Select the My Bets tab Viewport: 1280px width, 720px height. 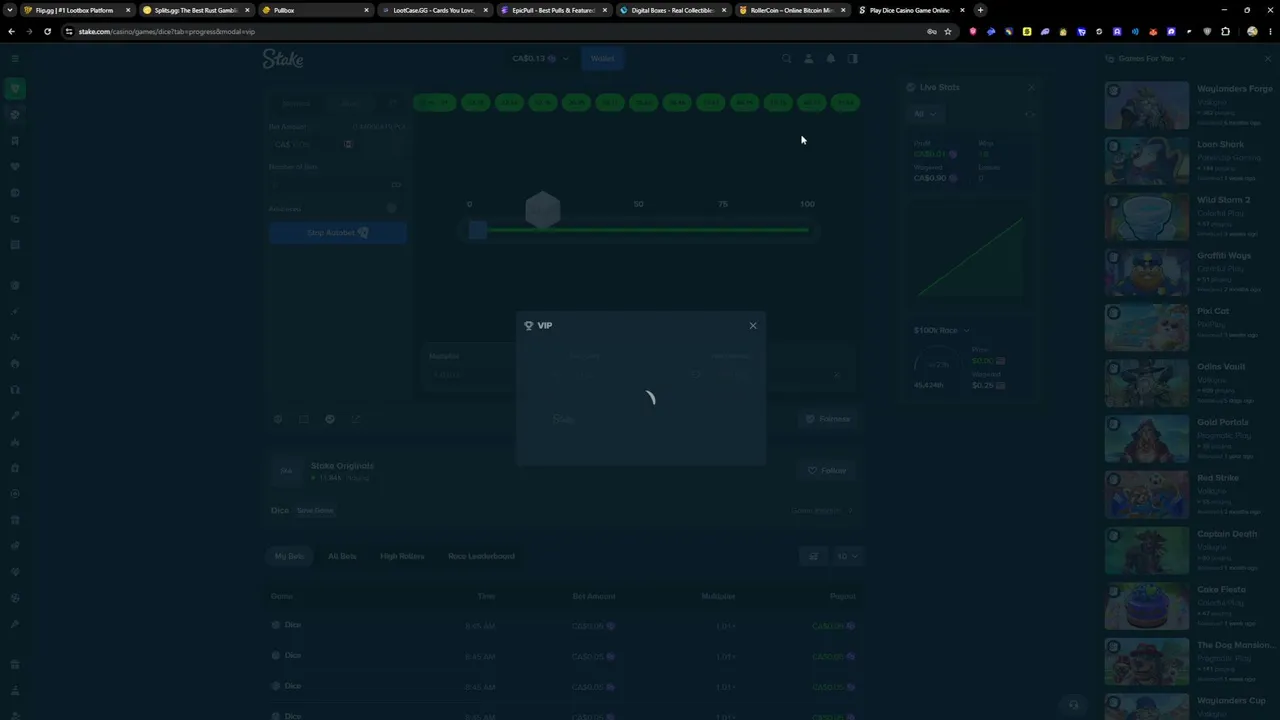(x=289, y=556)
